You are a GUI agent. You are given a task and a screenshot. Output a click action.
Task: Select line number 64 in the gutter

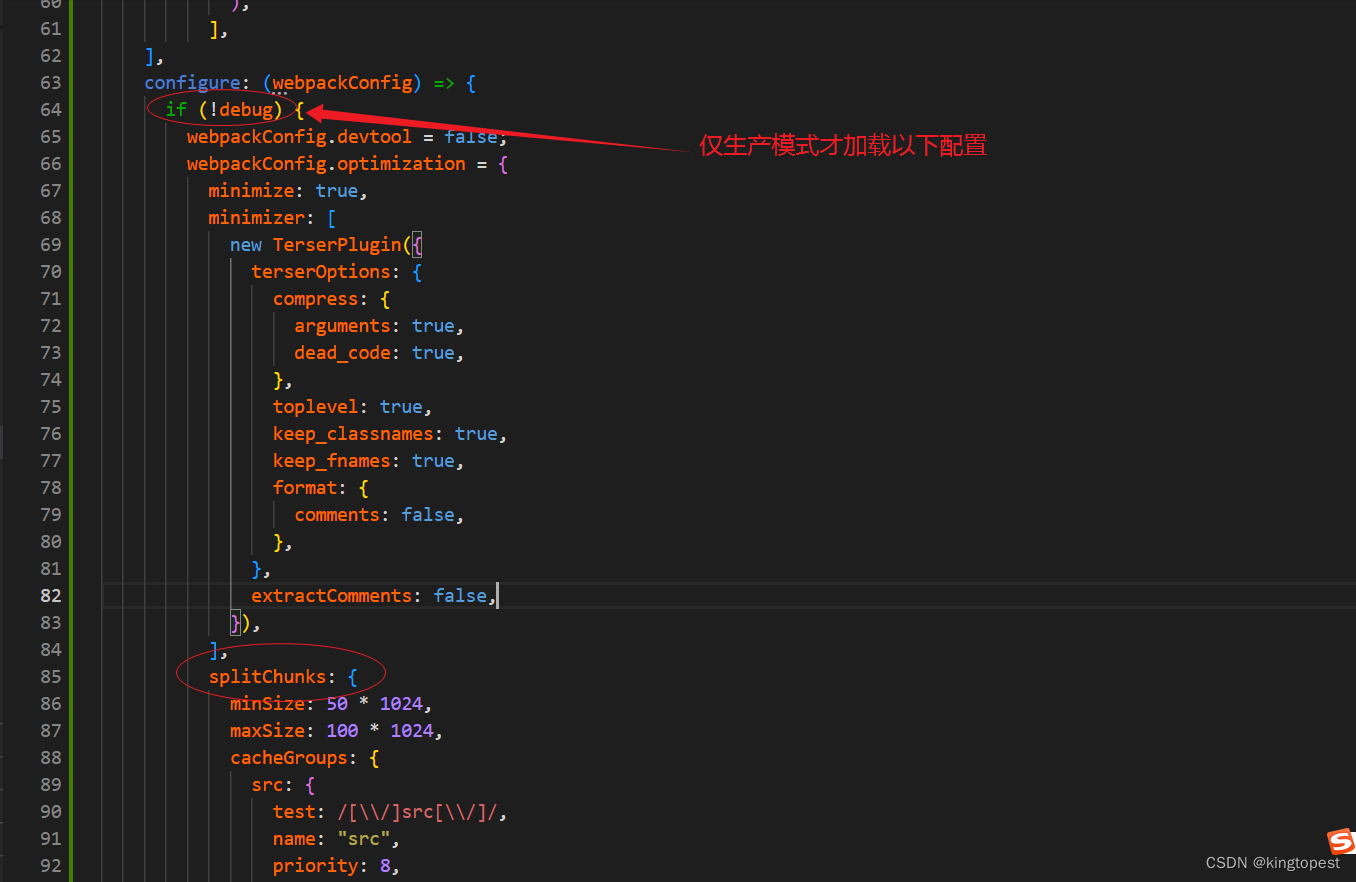point(50,109)
